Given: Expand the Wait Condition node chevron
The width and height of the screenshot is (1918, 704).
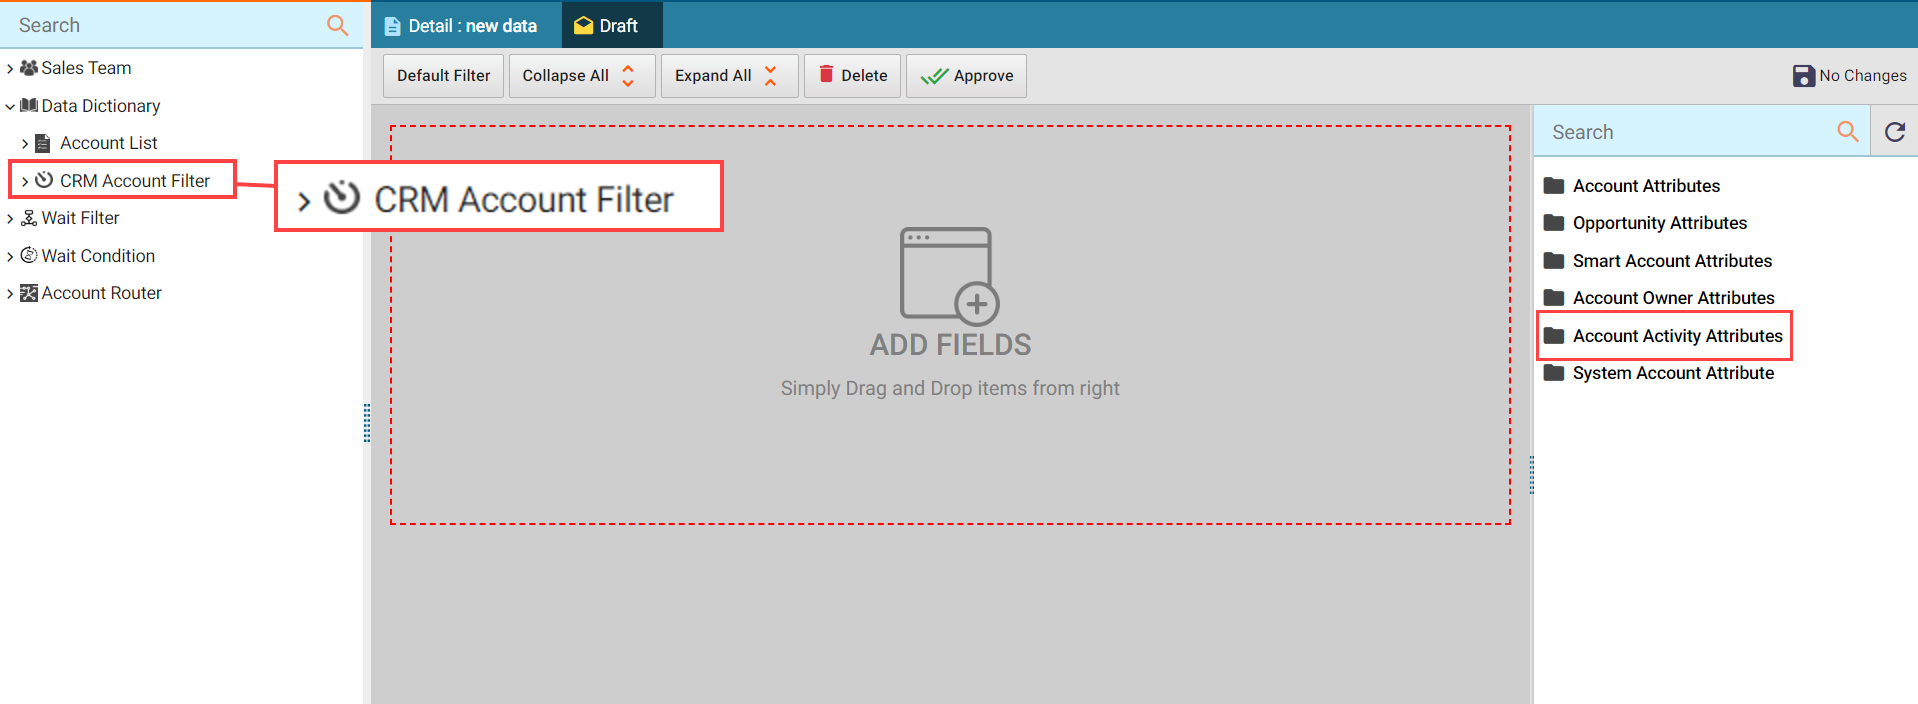Looking at the screenshot, I should 10,256.
